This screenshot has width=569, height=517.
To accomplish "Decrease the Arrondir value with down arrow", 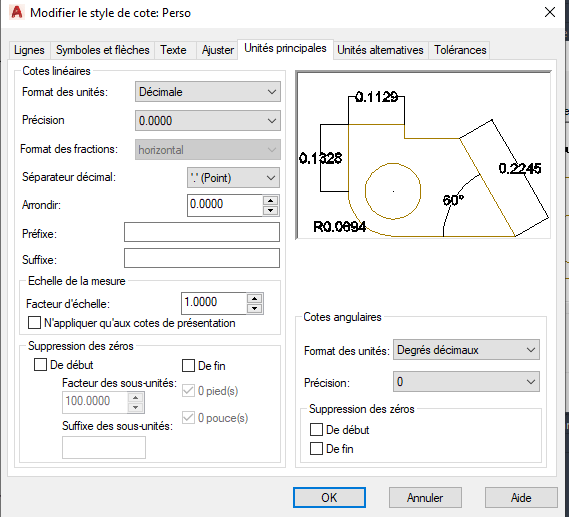I will point(270,210).
